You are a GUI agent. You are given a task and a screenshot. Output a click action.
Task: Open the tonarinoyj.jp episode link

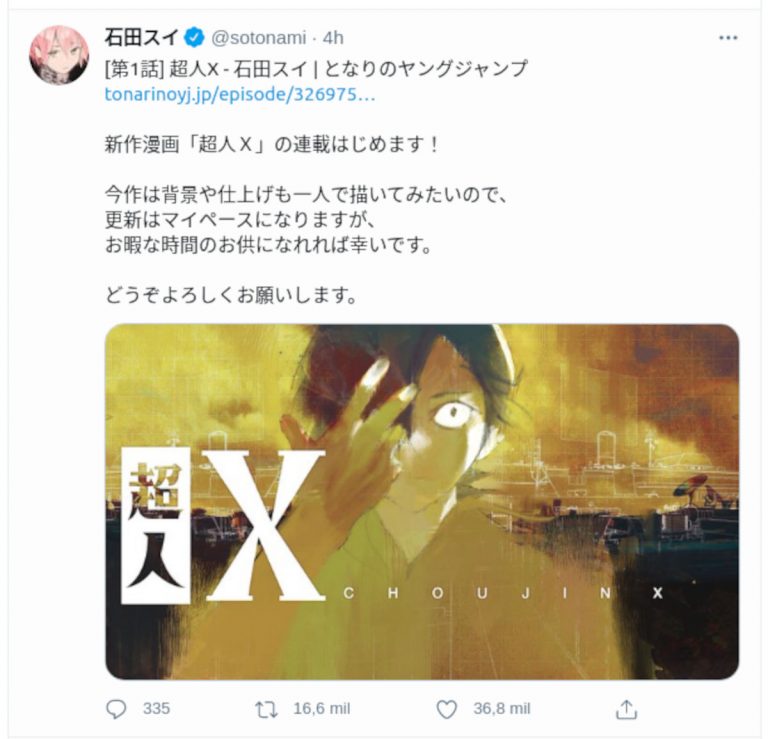click(240, 94)
